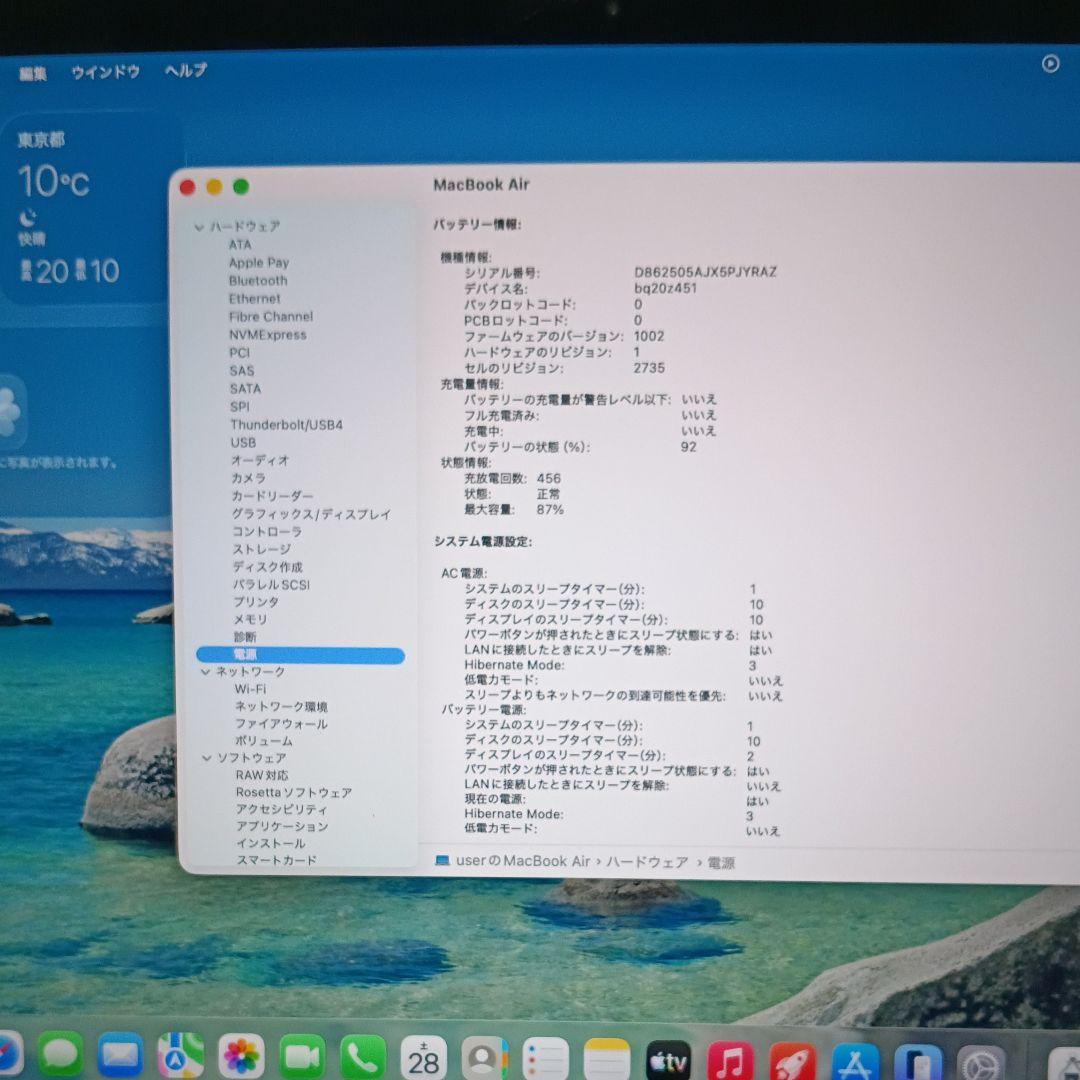
Task: Select PCI in the sidebar
Action: point(239,353)
